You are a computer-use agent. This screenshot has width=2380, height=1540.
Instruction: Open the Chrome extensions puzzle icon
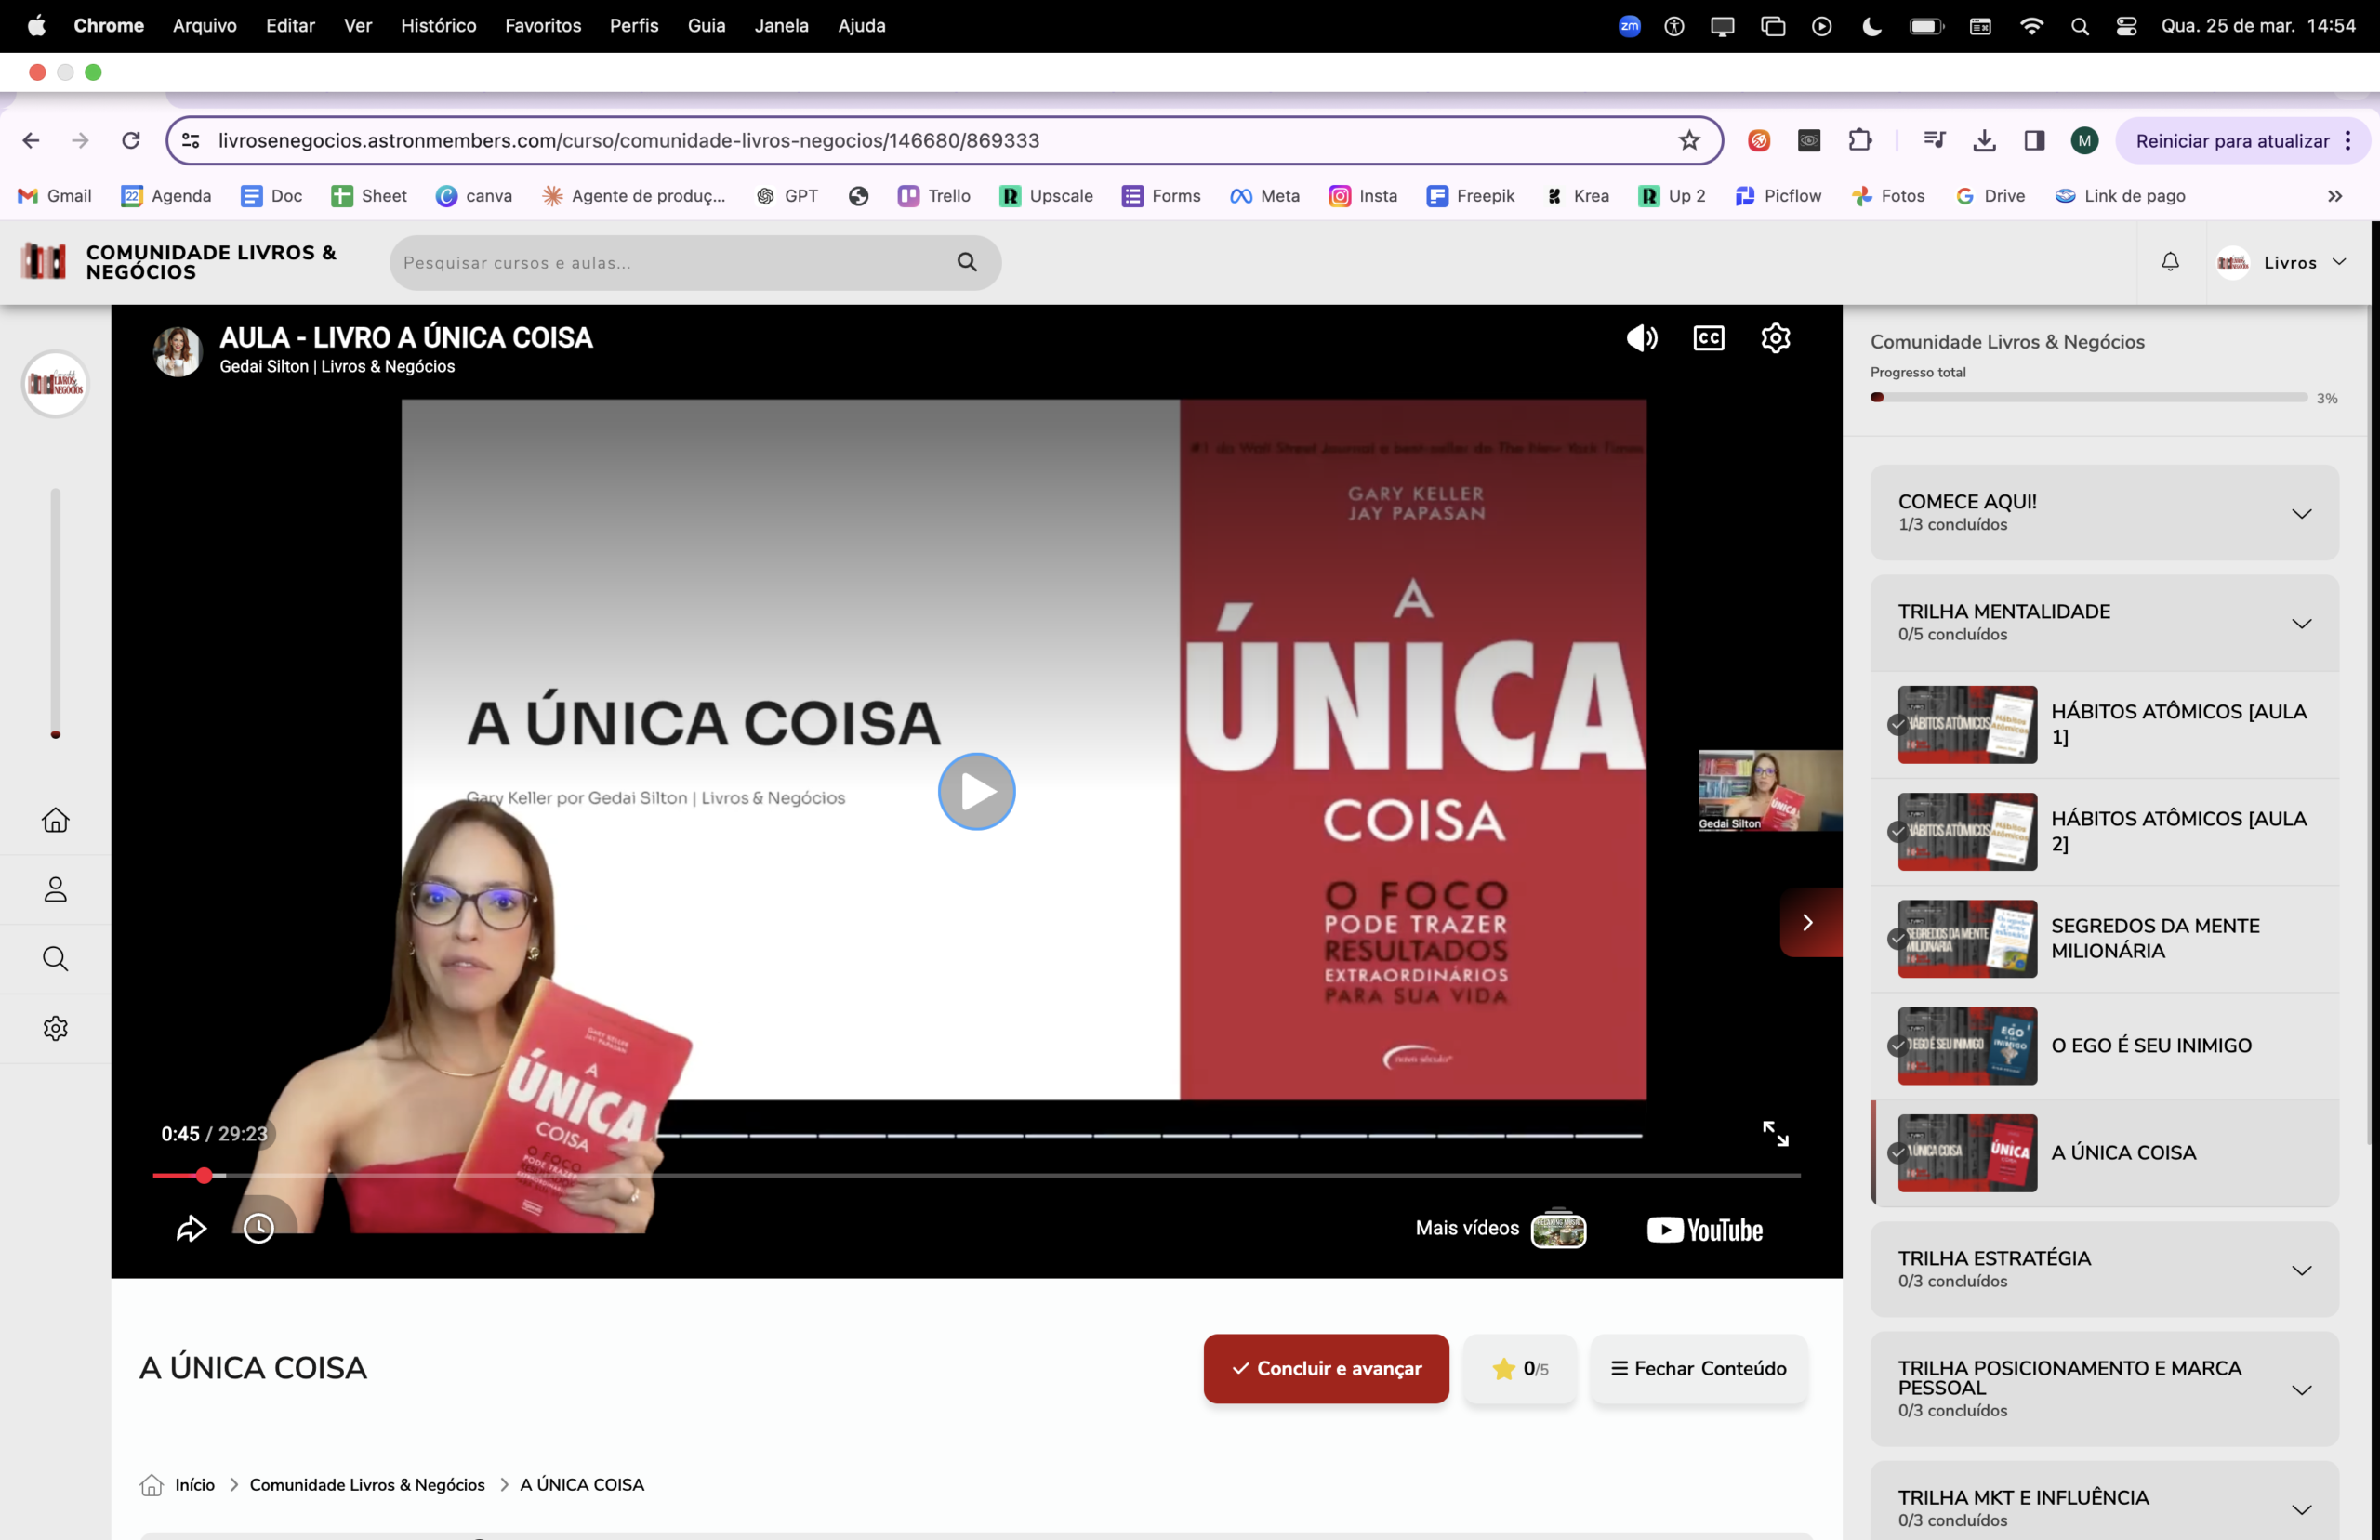pyautogui.click(x=1859, y=140)
